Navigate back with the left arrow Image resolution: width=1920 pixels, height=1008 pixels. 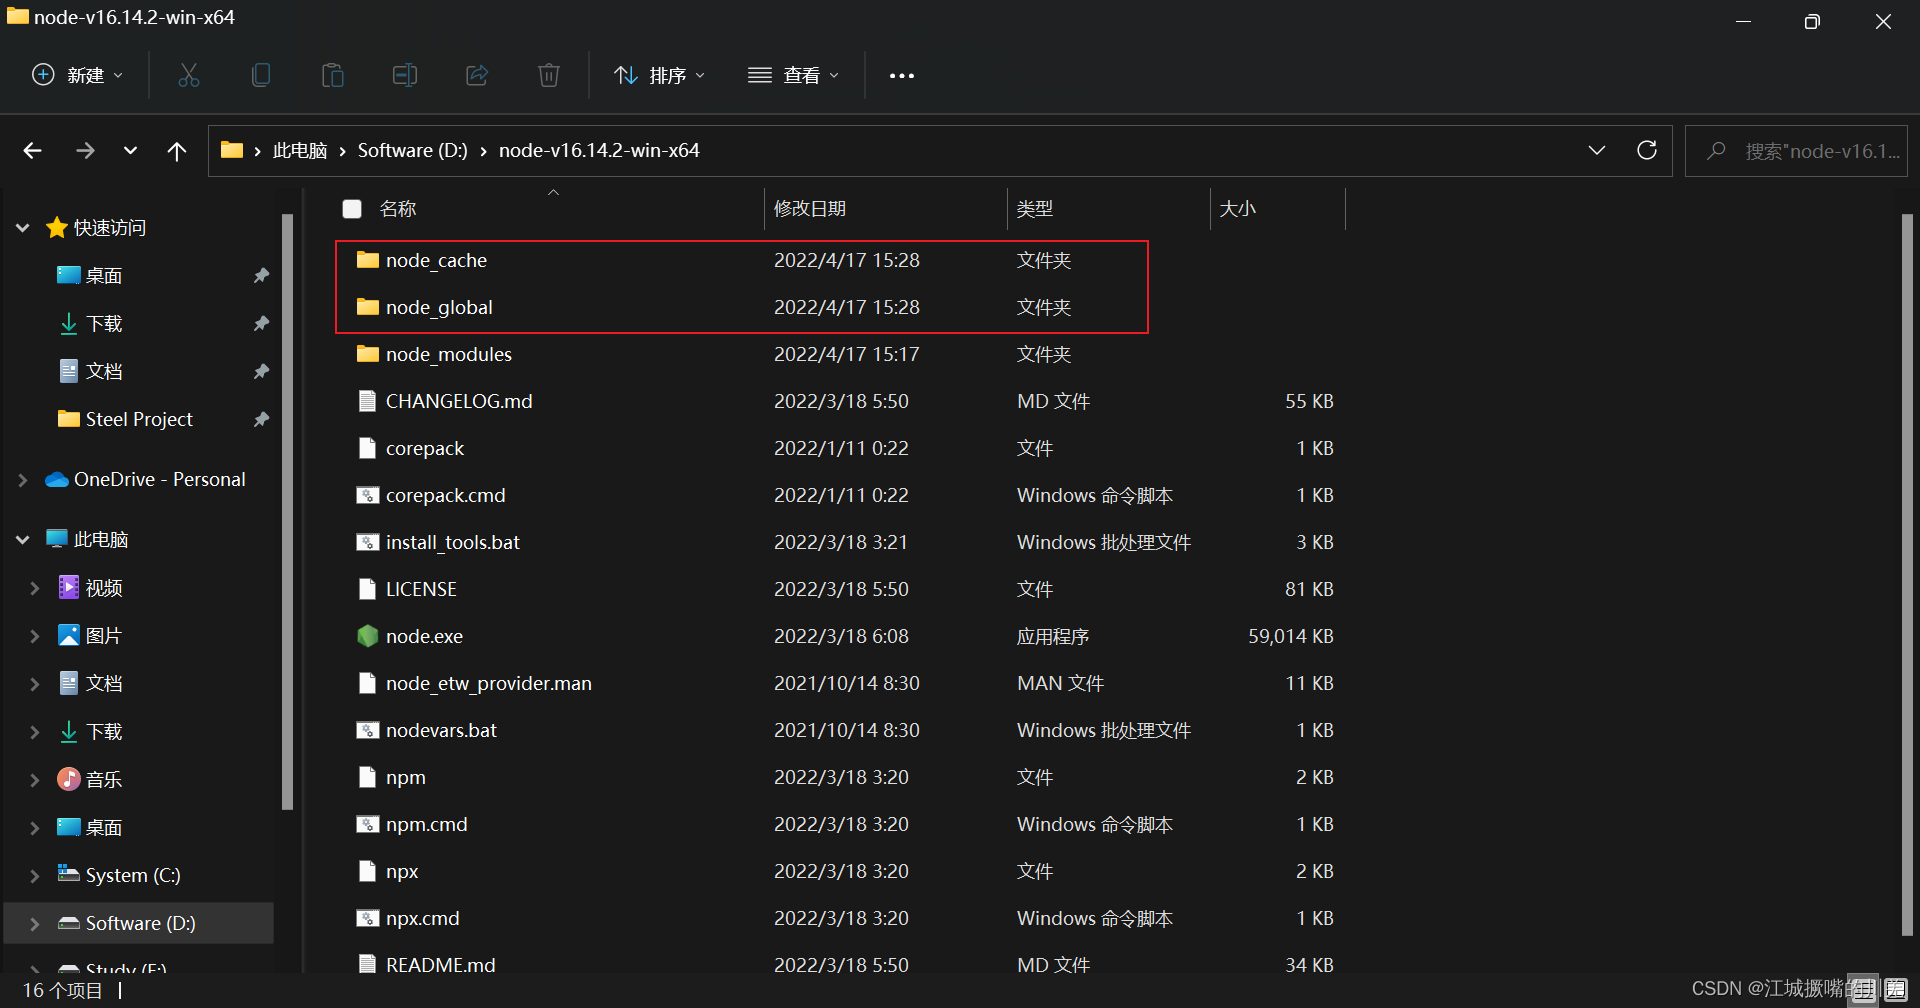33,151
